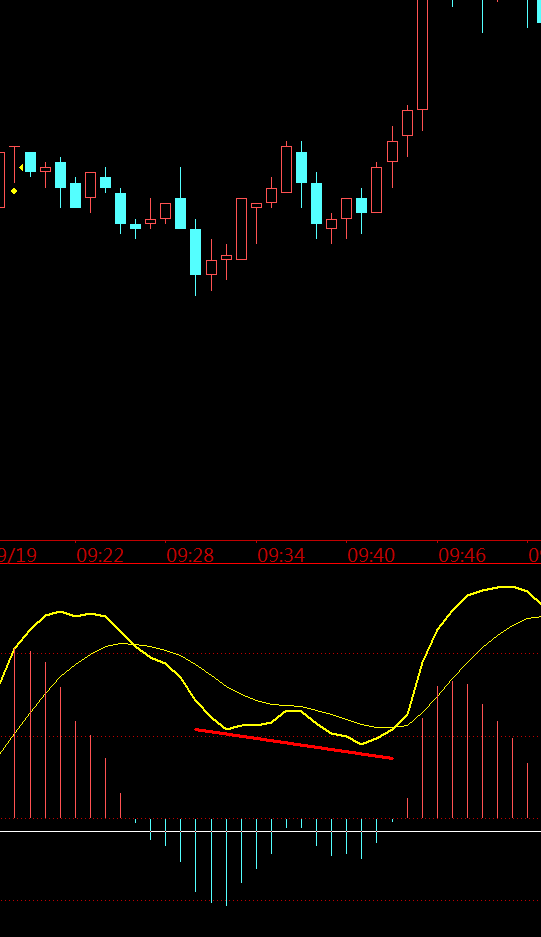
Task: Pick the 09:40 time axis label
Action: (371, 556)
